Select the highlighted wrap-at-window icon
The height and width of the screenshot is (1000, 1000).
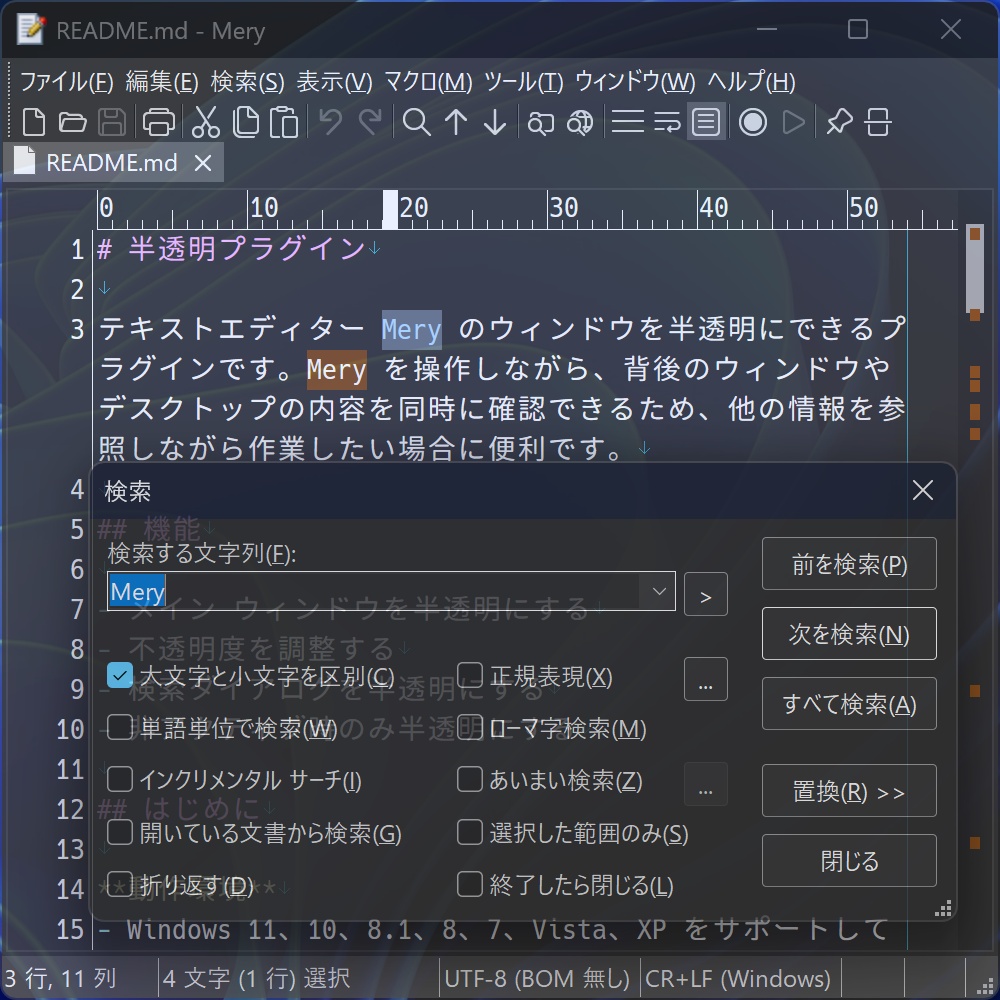[706, 121]
